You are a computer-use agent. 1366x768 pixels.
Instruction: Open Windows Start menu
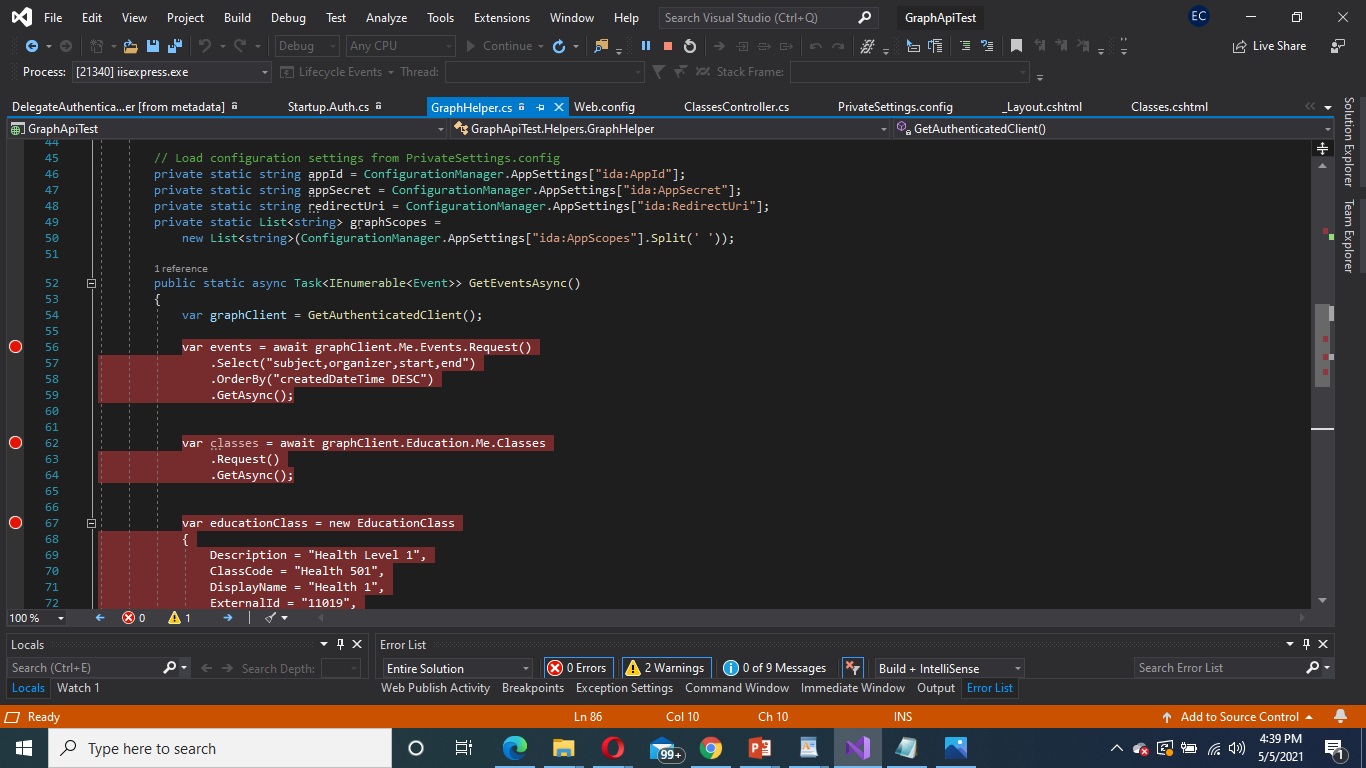click(24, 748)
